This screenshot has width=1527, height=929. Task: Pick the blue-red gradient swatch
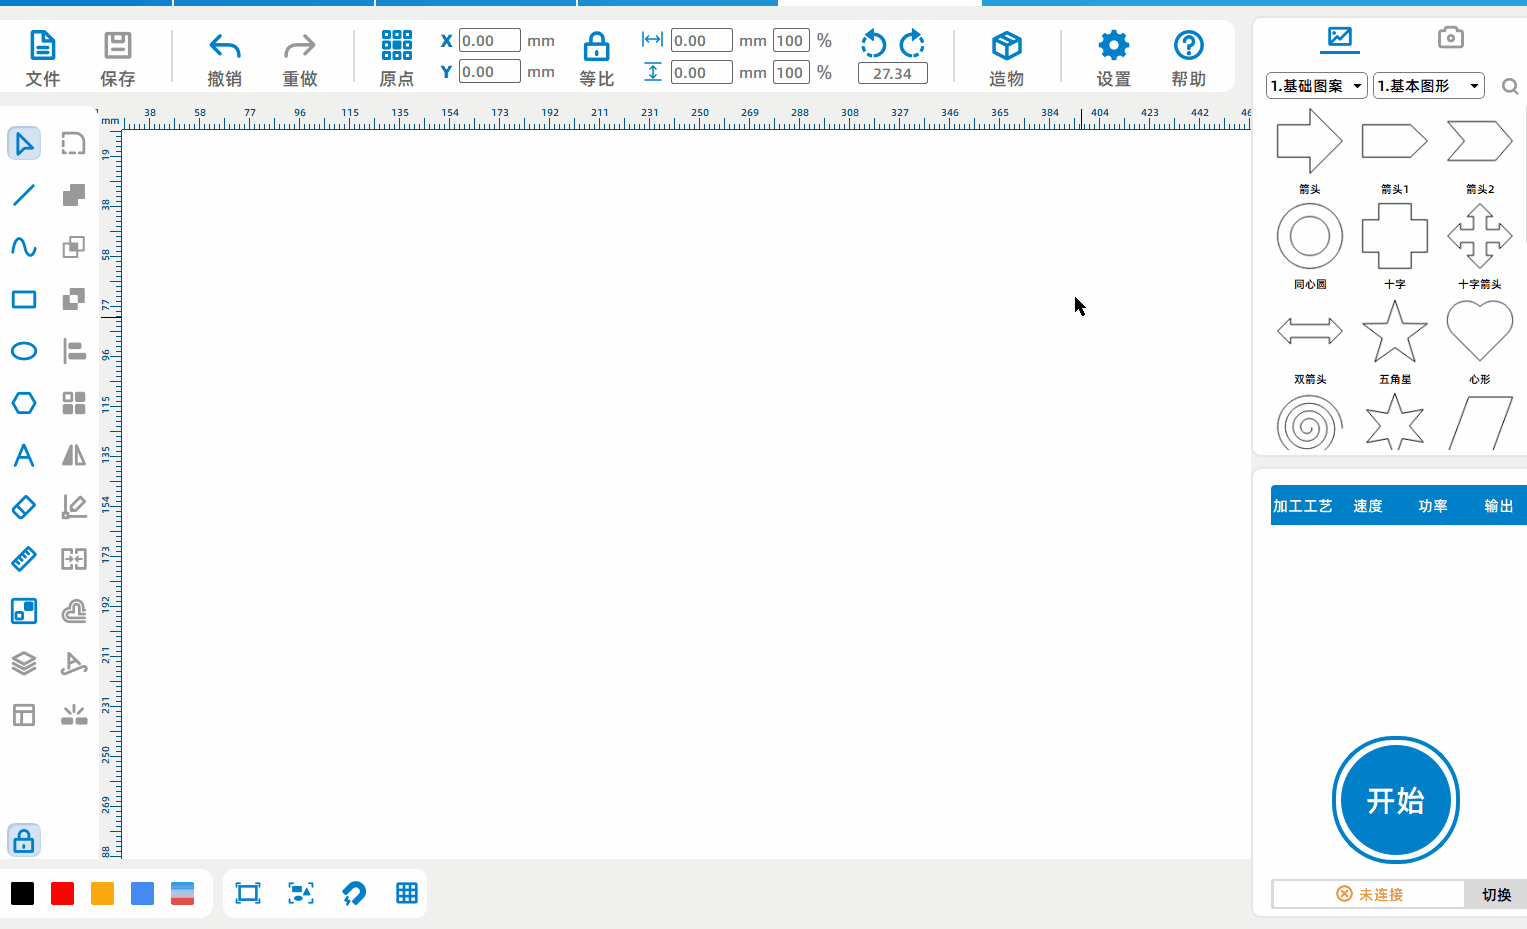[182, 893]
